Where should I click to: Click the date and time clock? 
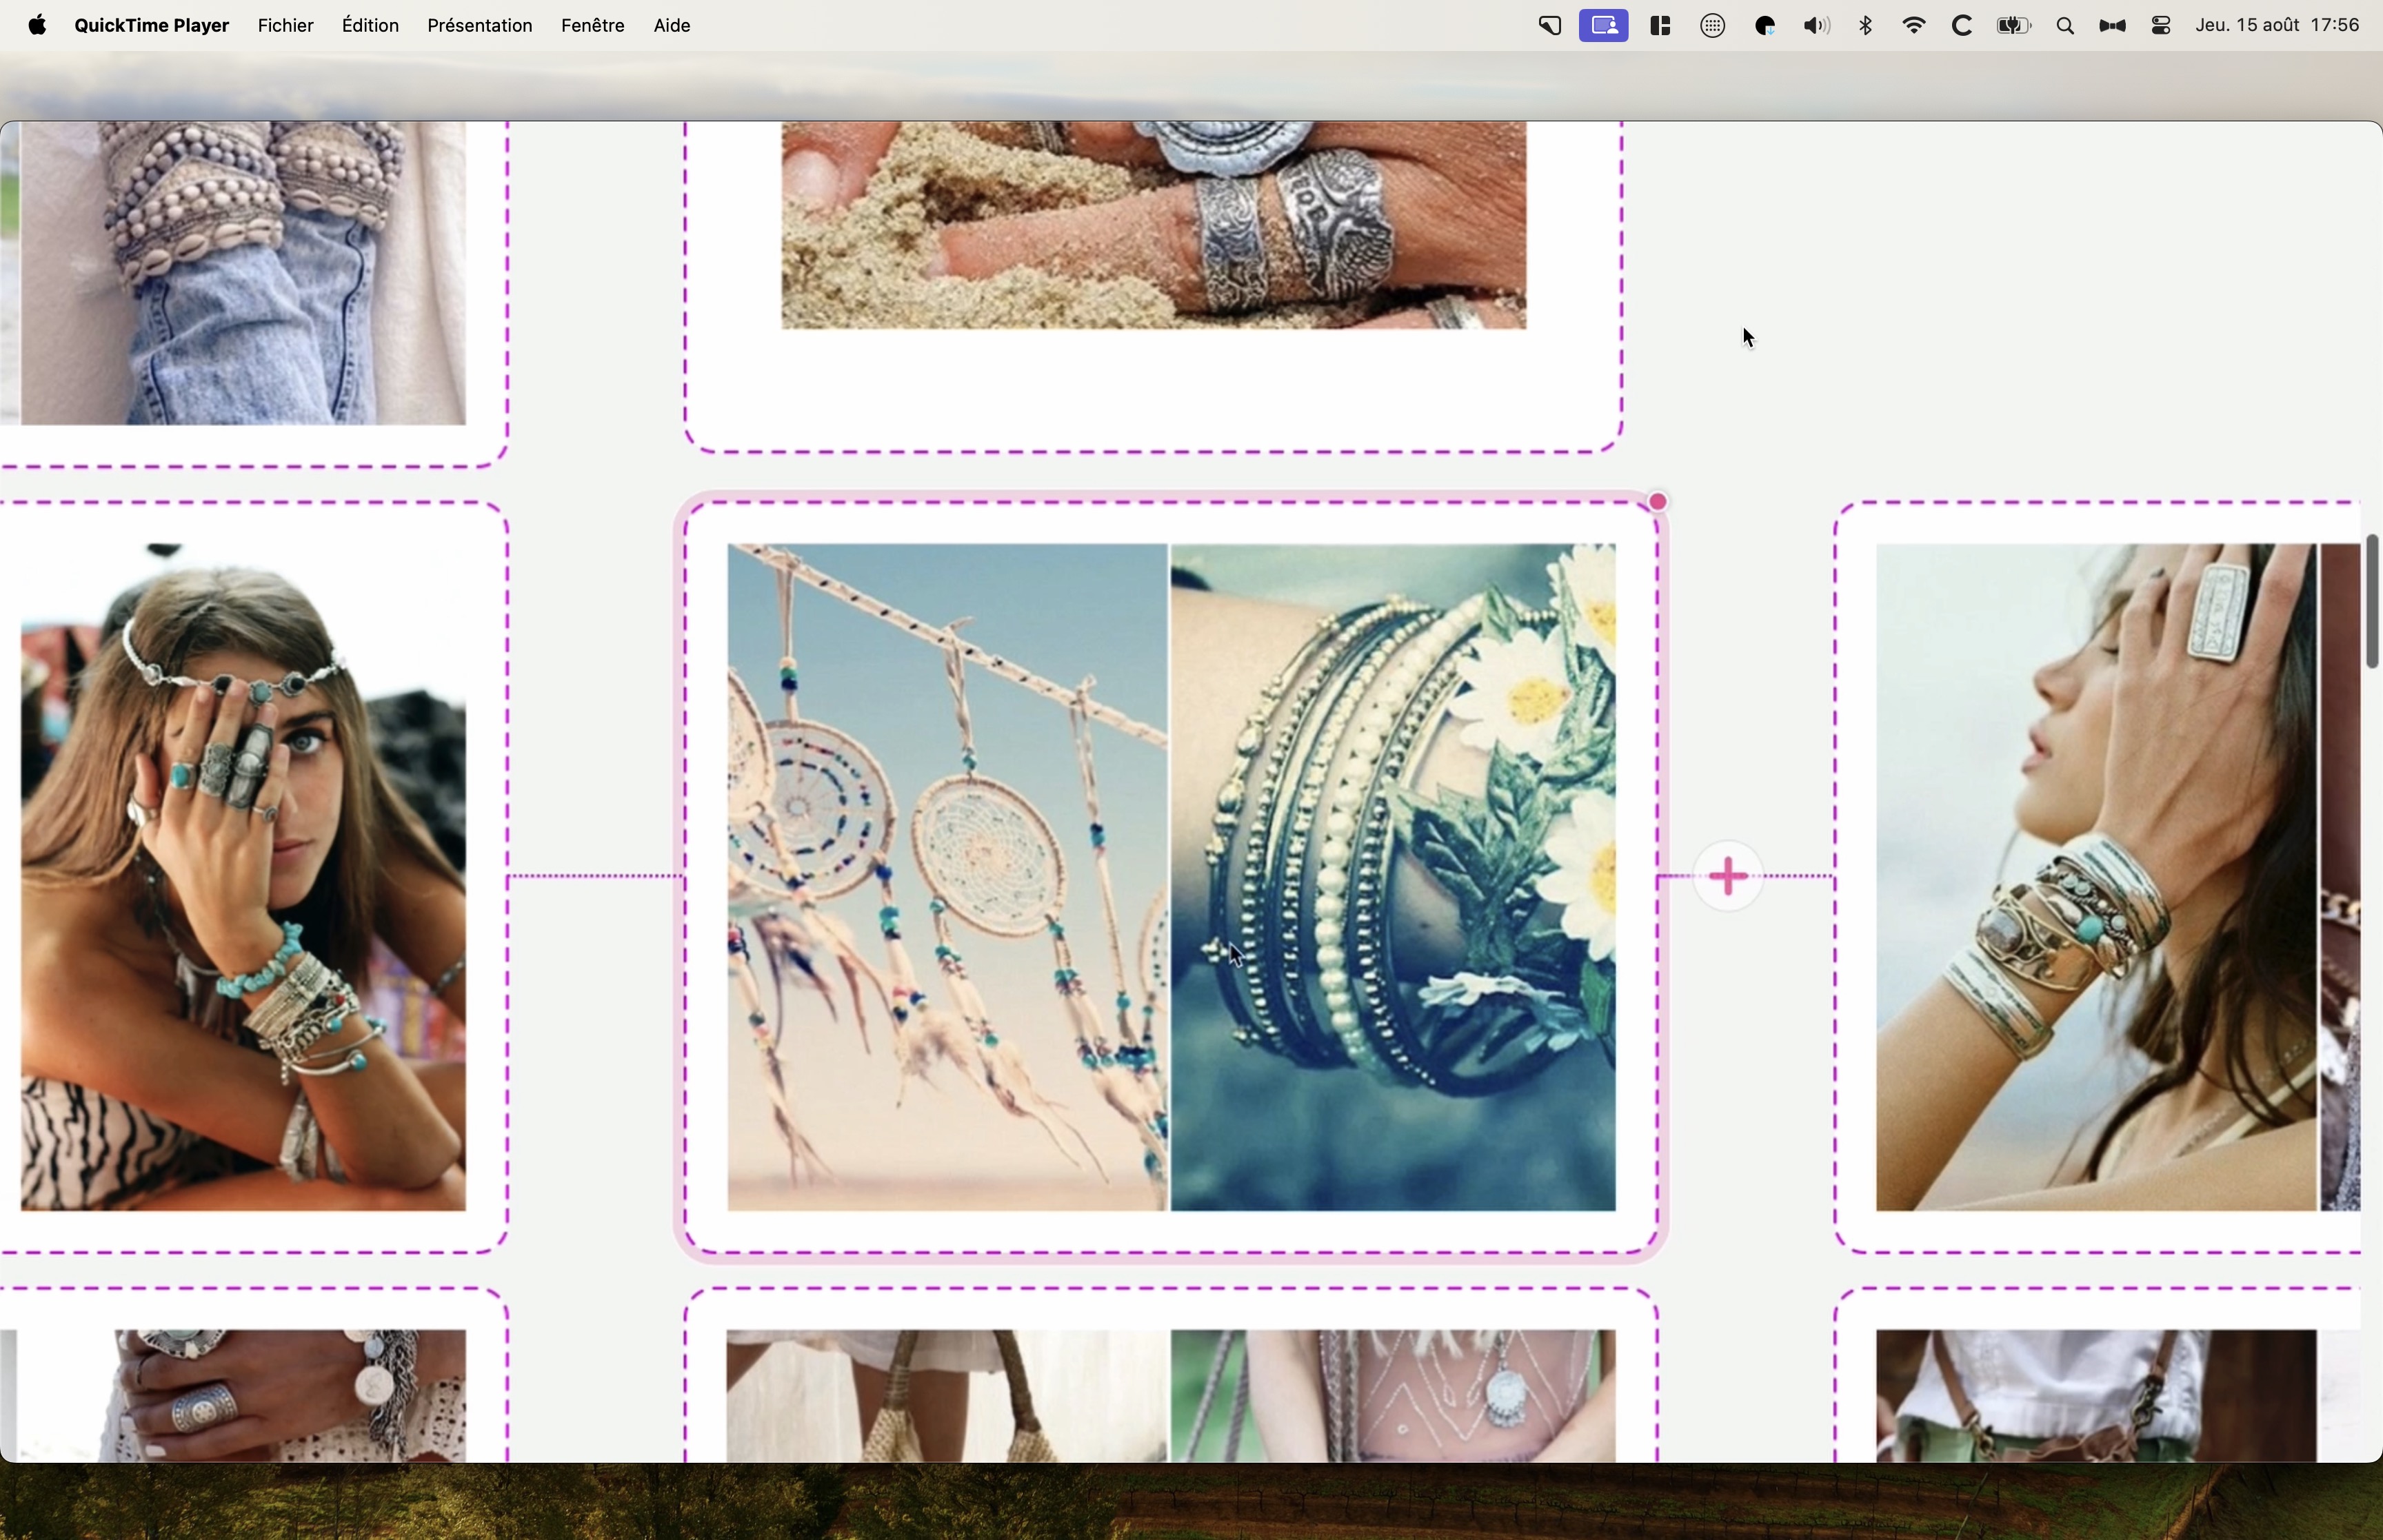point(2277,26)
